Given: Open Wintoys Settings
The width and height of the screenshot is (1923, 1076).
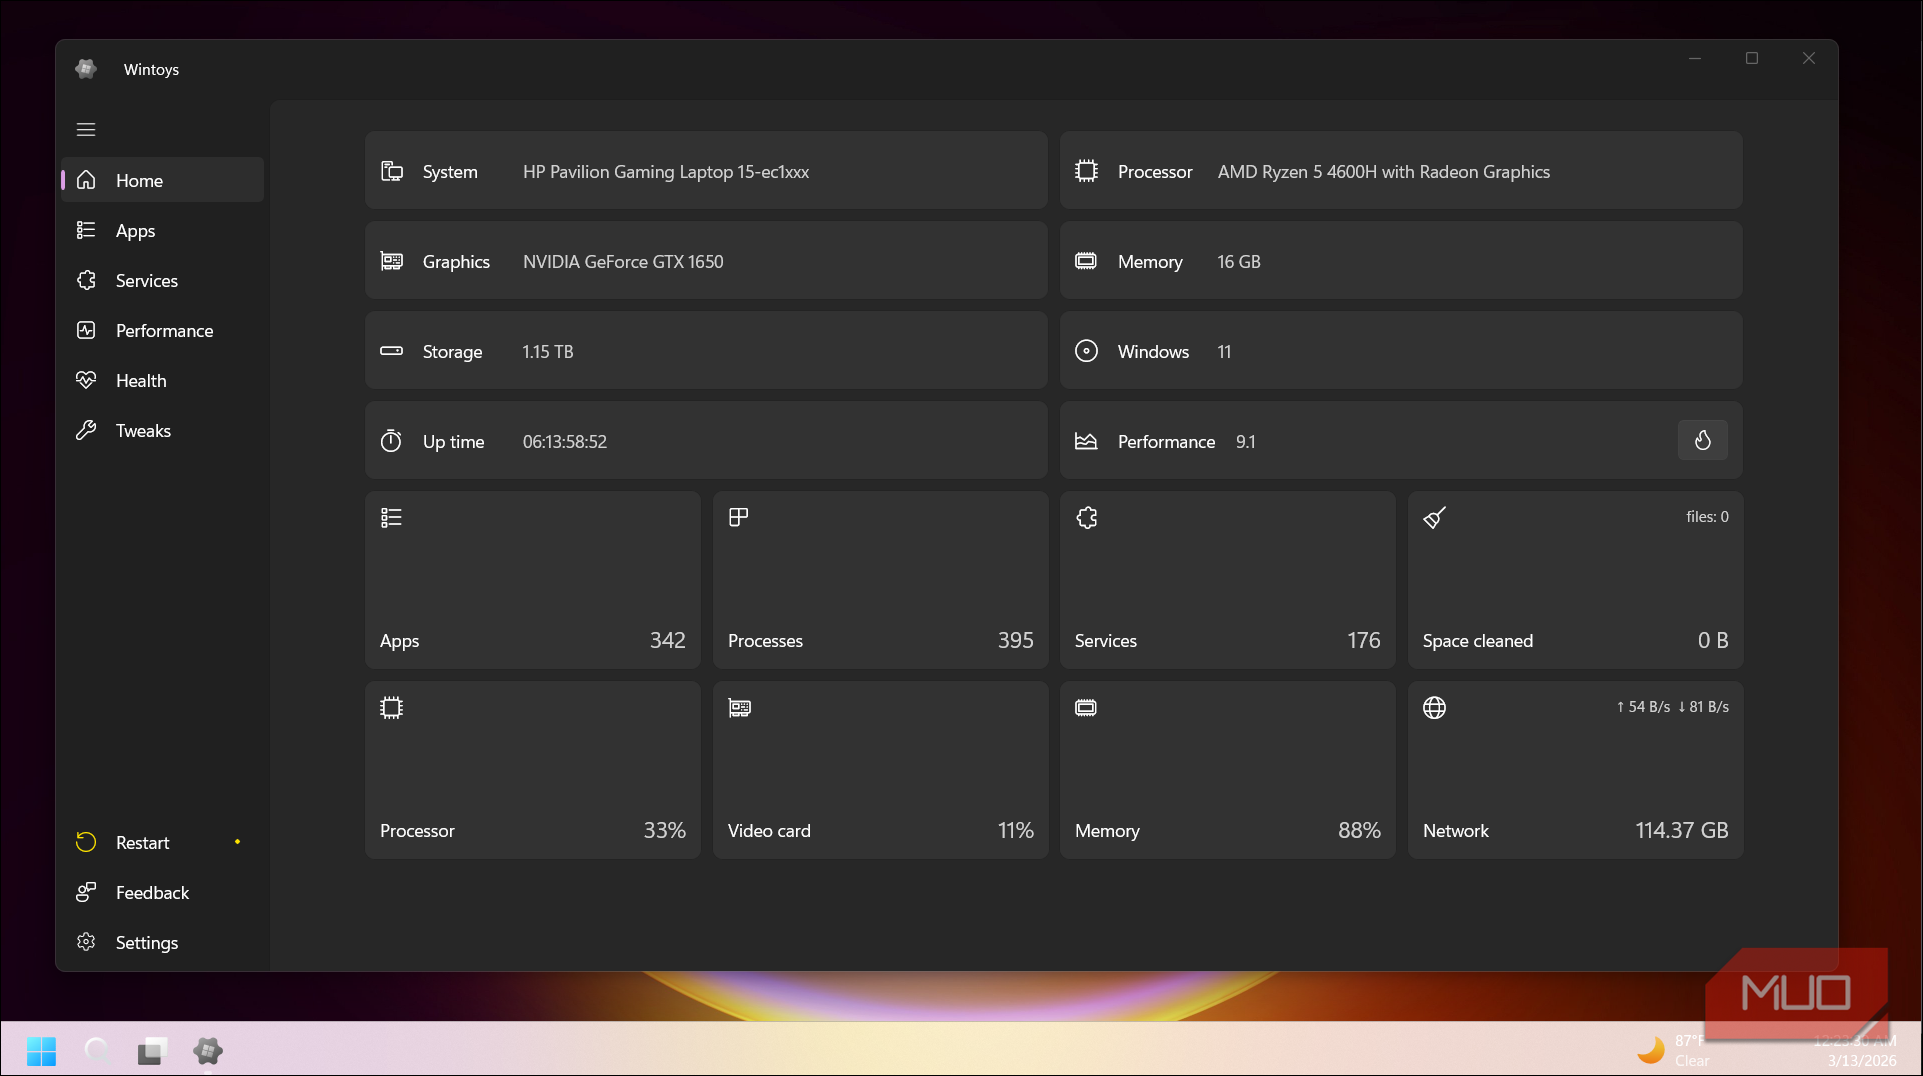Looking at the screenshot, I should pos(162,942).
